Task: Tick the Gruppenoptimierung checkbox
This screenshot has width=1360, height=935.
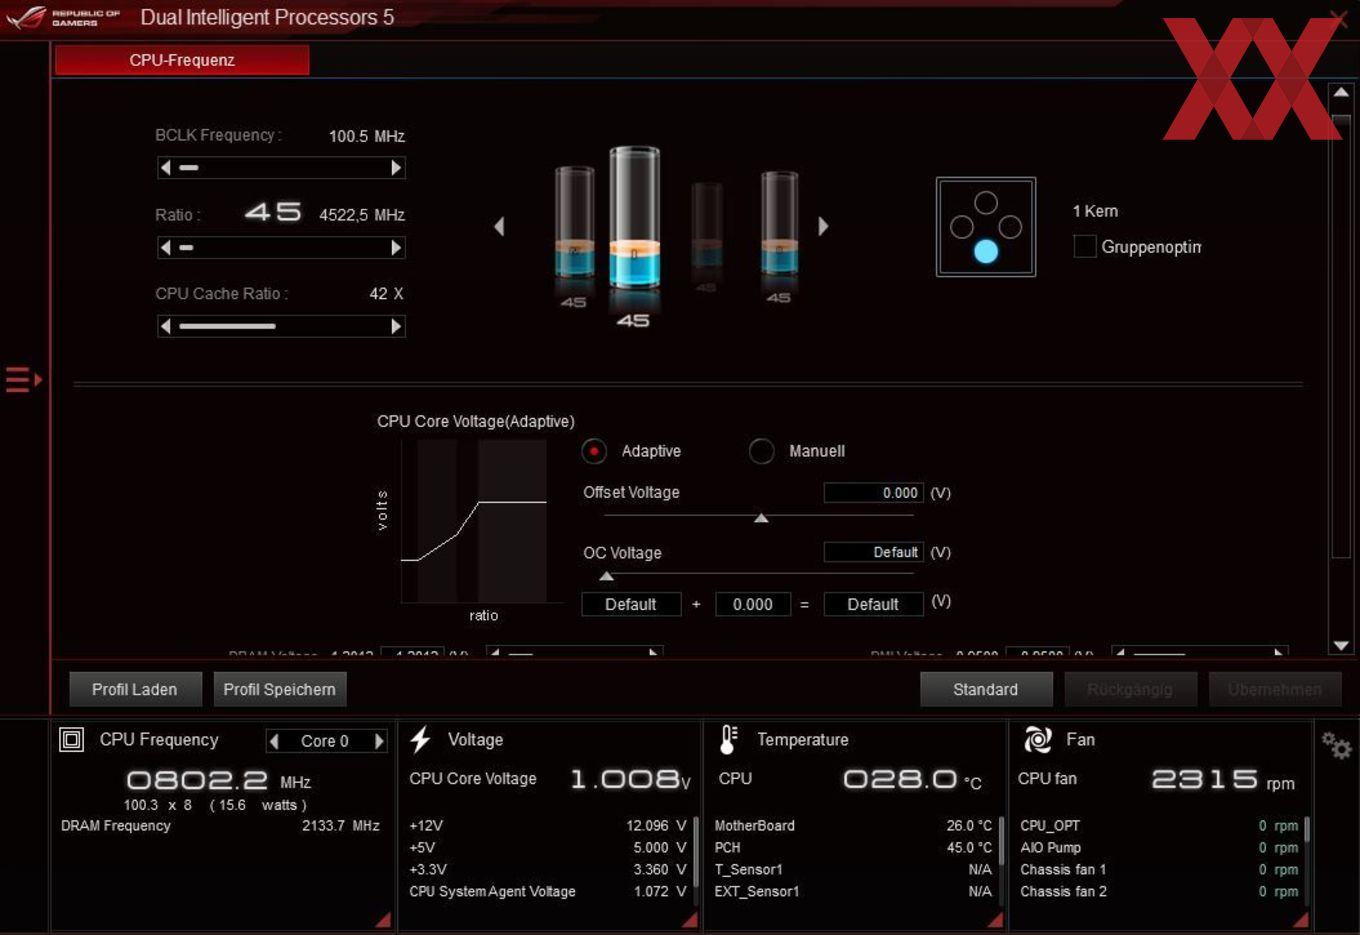Action: pyautogui.click(x=1084, y=246)
